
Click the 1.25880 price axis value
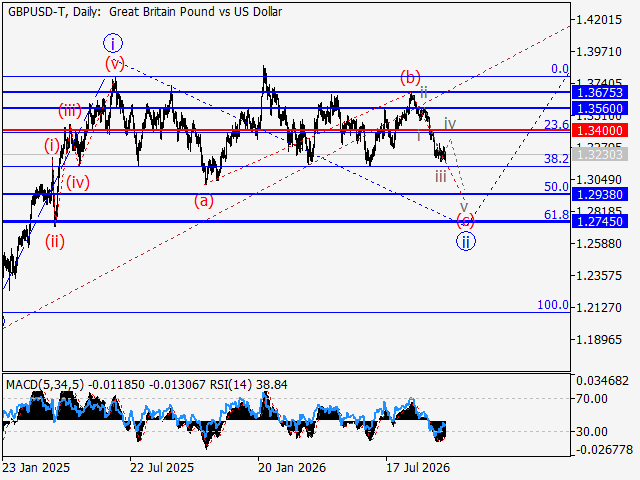pyautogui.click(x=599, y=244)
